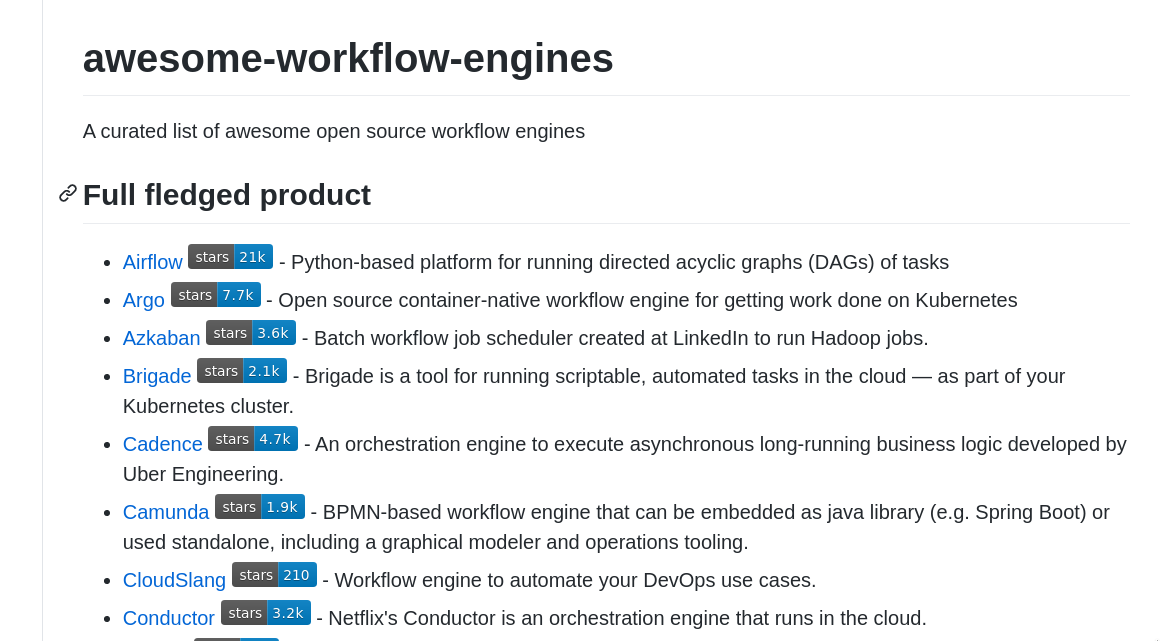Image resolution: width=1160 pixels, height=641 pixels.
Task: Click the BPMN-based workflow engine description text
Action: [x=616, y=527]
